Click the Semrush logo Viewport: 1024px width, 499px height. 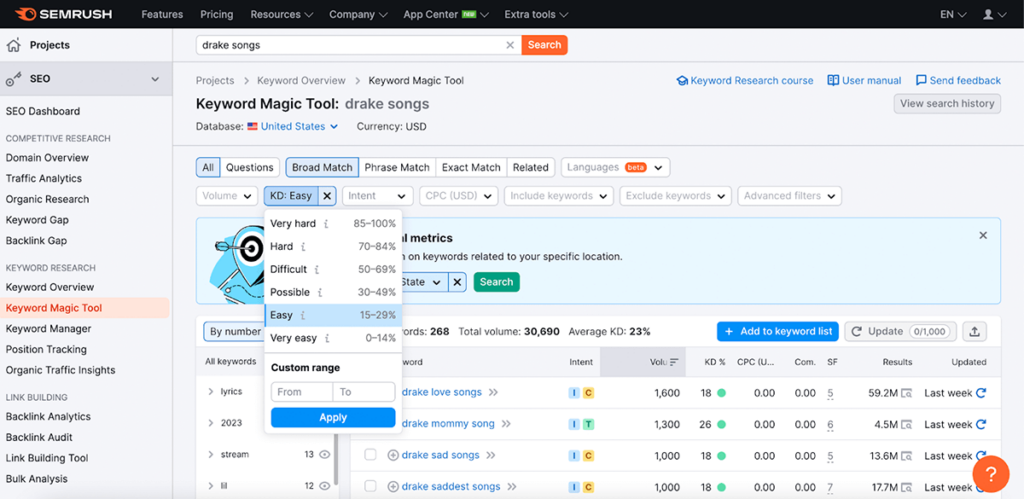point(63,14)
